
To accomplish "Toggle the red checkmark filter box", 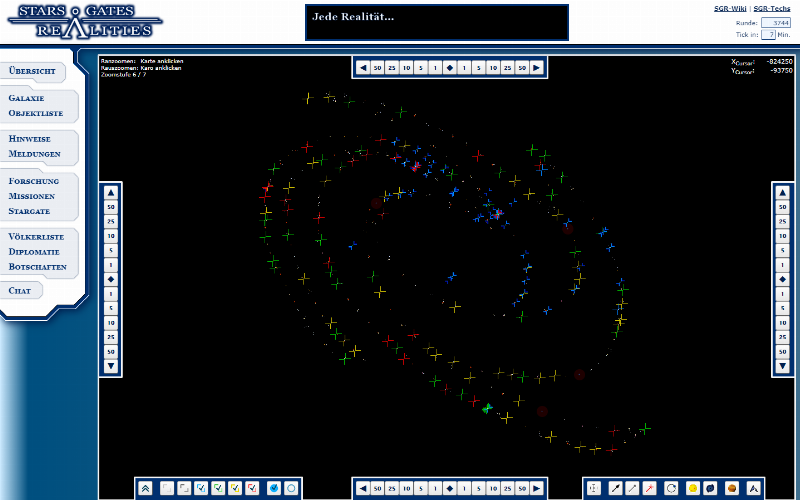I will point(253,488).
